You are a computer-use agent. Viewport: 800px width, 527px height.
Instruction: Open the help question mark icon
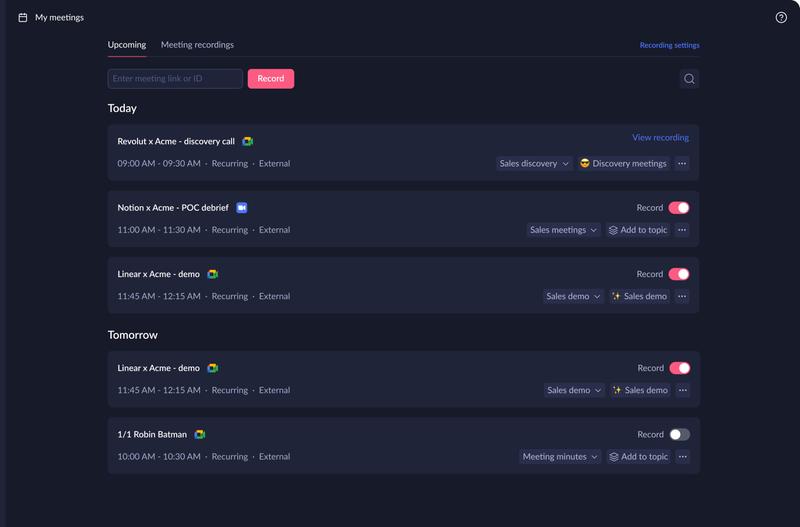click(781, 17)
